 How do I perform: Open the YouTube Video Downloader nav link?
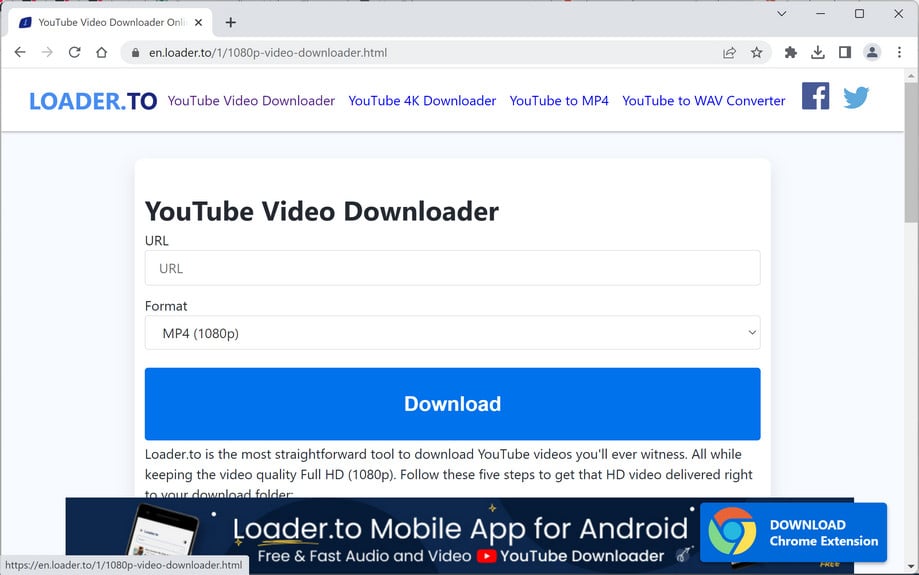point(251,101)
